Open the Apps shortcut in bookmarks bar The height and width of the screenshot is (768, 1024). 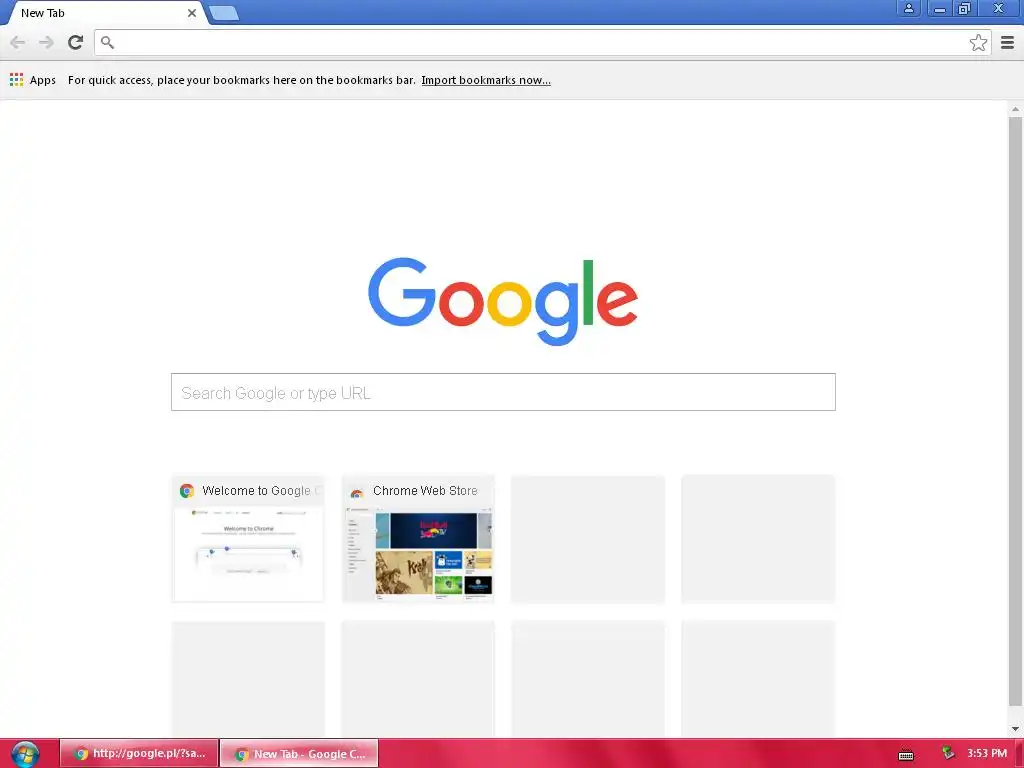point(33,80)
